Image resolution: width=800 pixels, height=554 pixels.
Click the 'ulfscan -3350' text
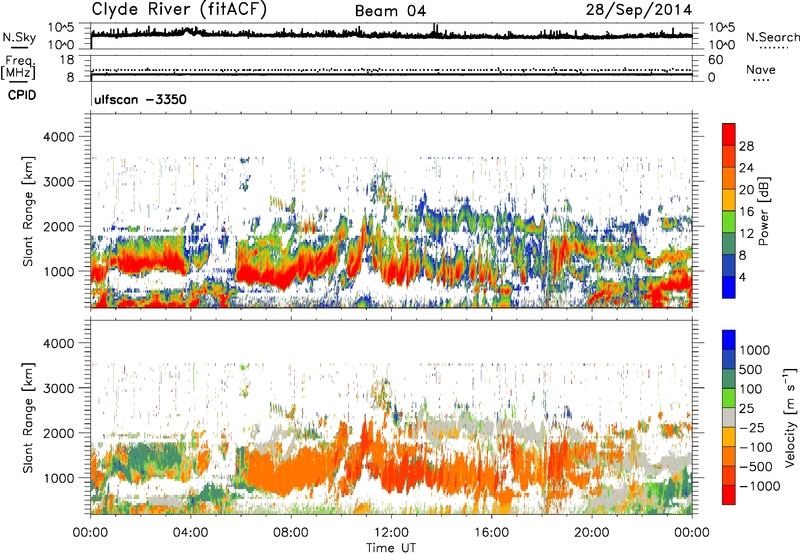[140, 99]
